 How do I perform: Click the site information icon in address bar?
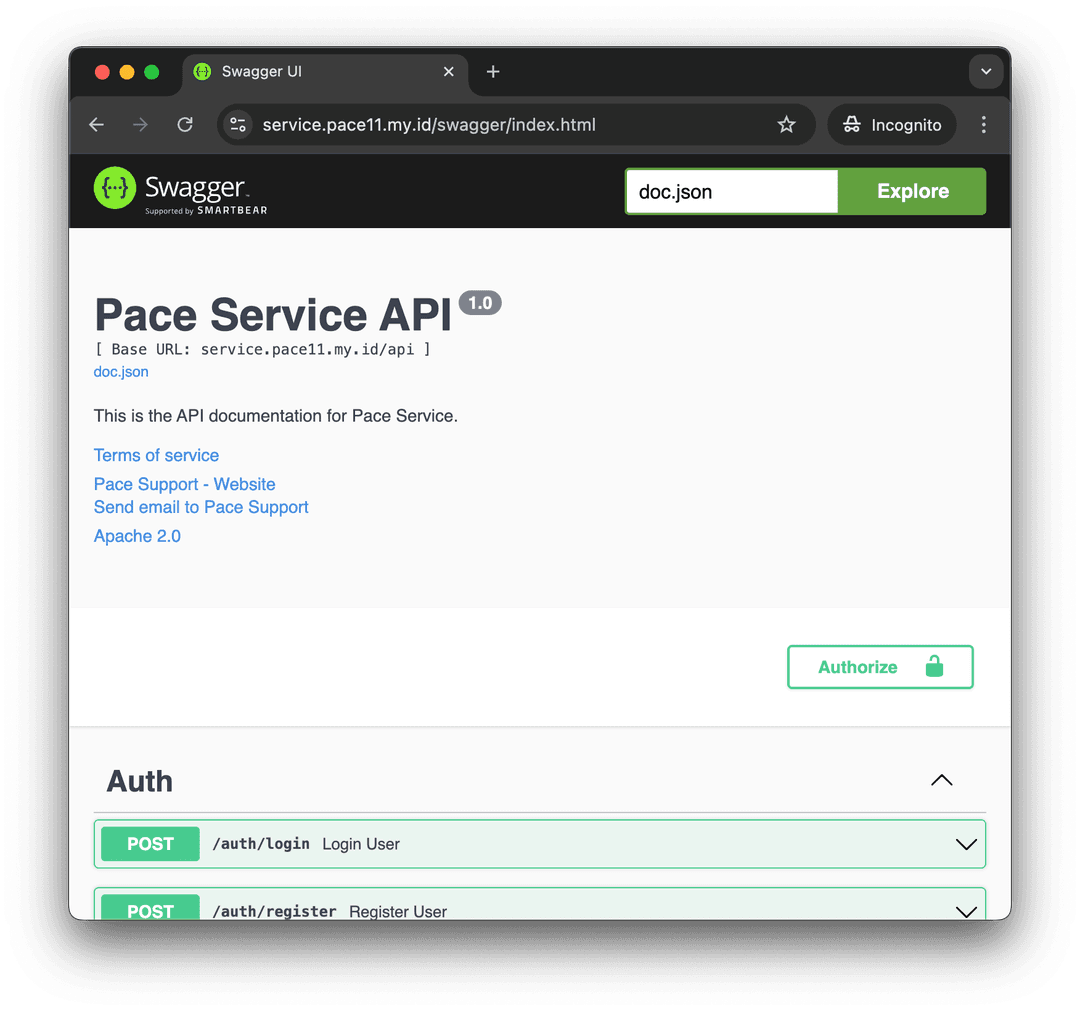click(236, 124)
